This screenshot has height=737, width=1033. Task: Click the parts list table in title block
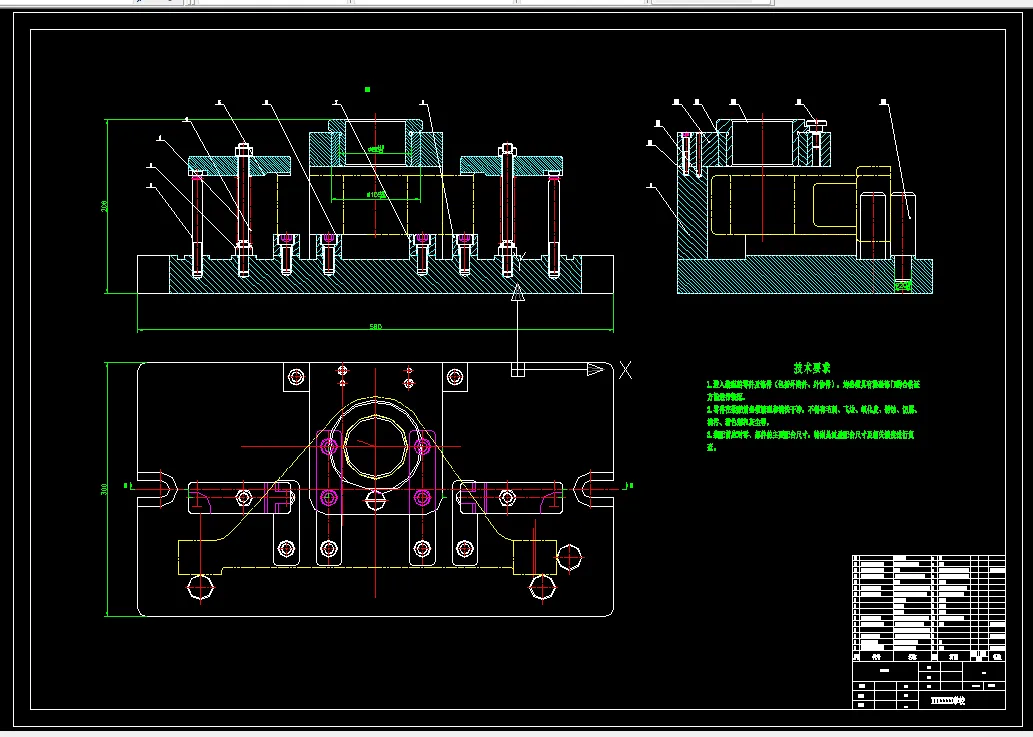click(929, 608)
